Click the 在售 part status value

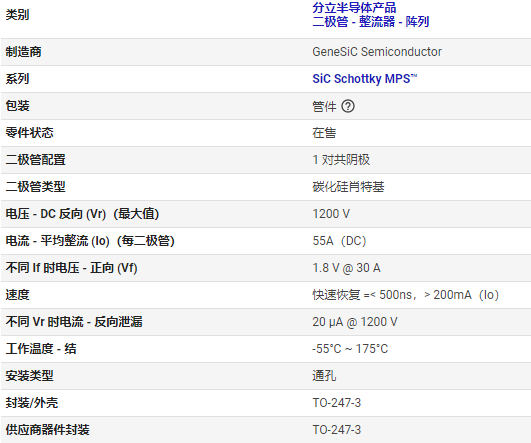pos(324,133)
